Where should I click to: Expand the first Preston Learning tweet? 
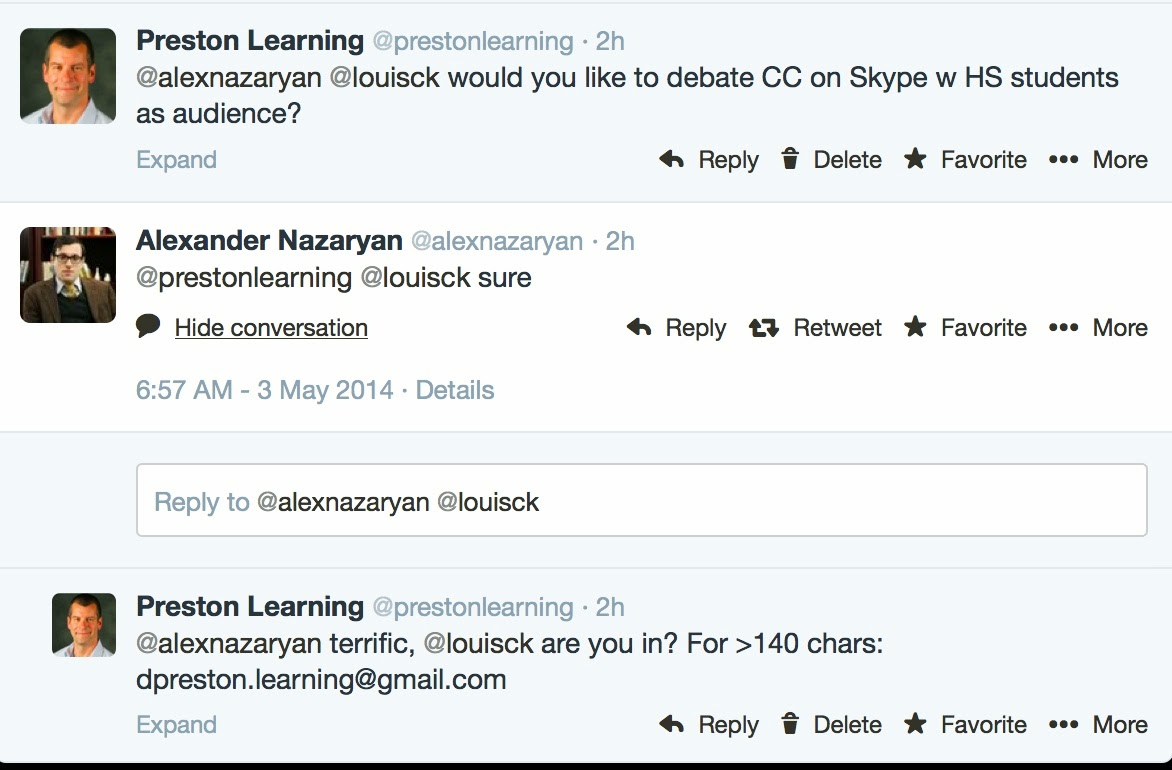coord(176,159)
